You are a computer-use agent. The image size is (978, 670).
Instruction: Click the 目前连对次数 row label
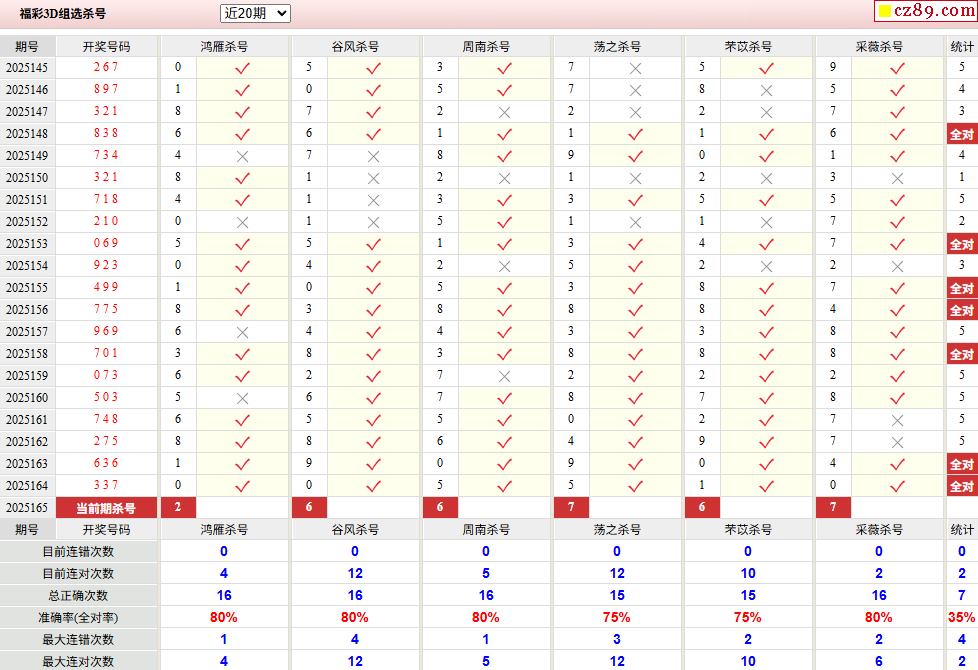coord(78,573)
